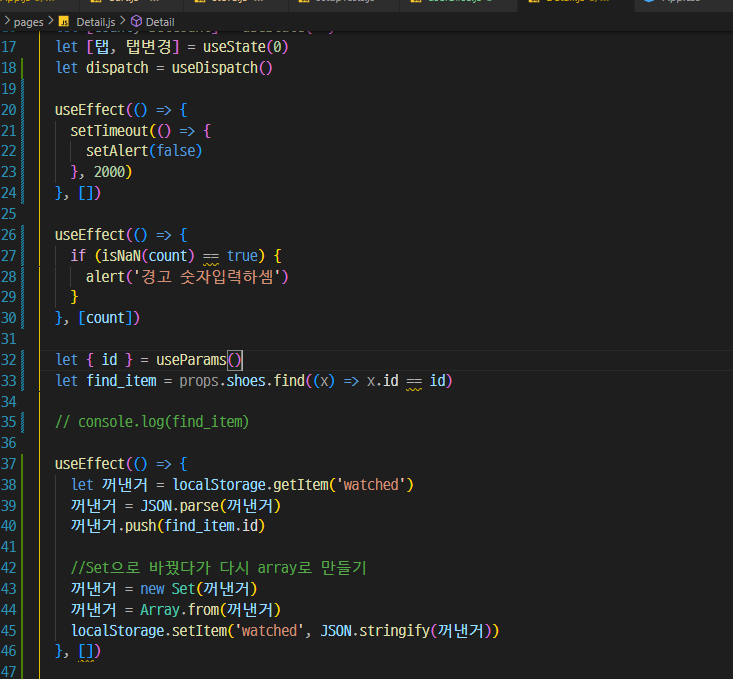Click line number 26 in the gutter
This screenshot has width=733, height=679.
pos(8,235)
